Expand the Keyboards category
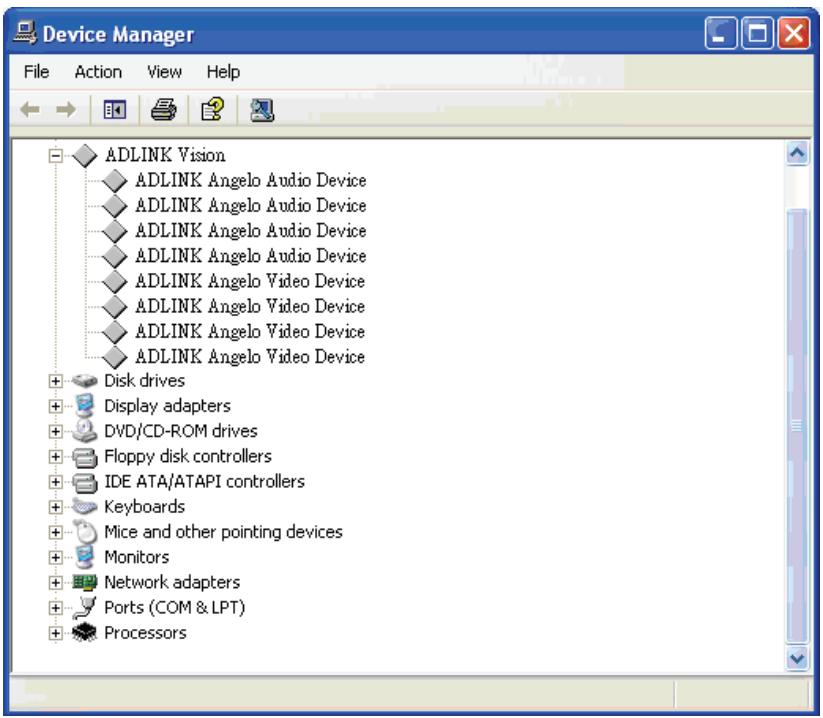 55,506
